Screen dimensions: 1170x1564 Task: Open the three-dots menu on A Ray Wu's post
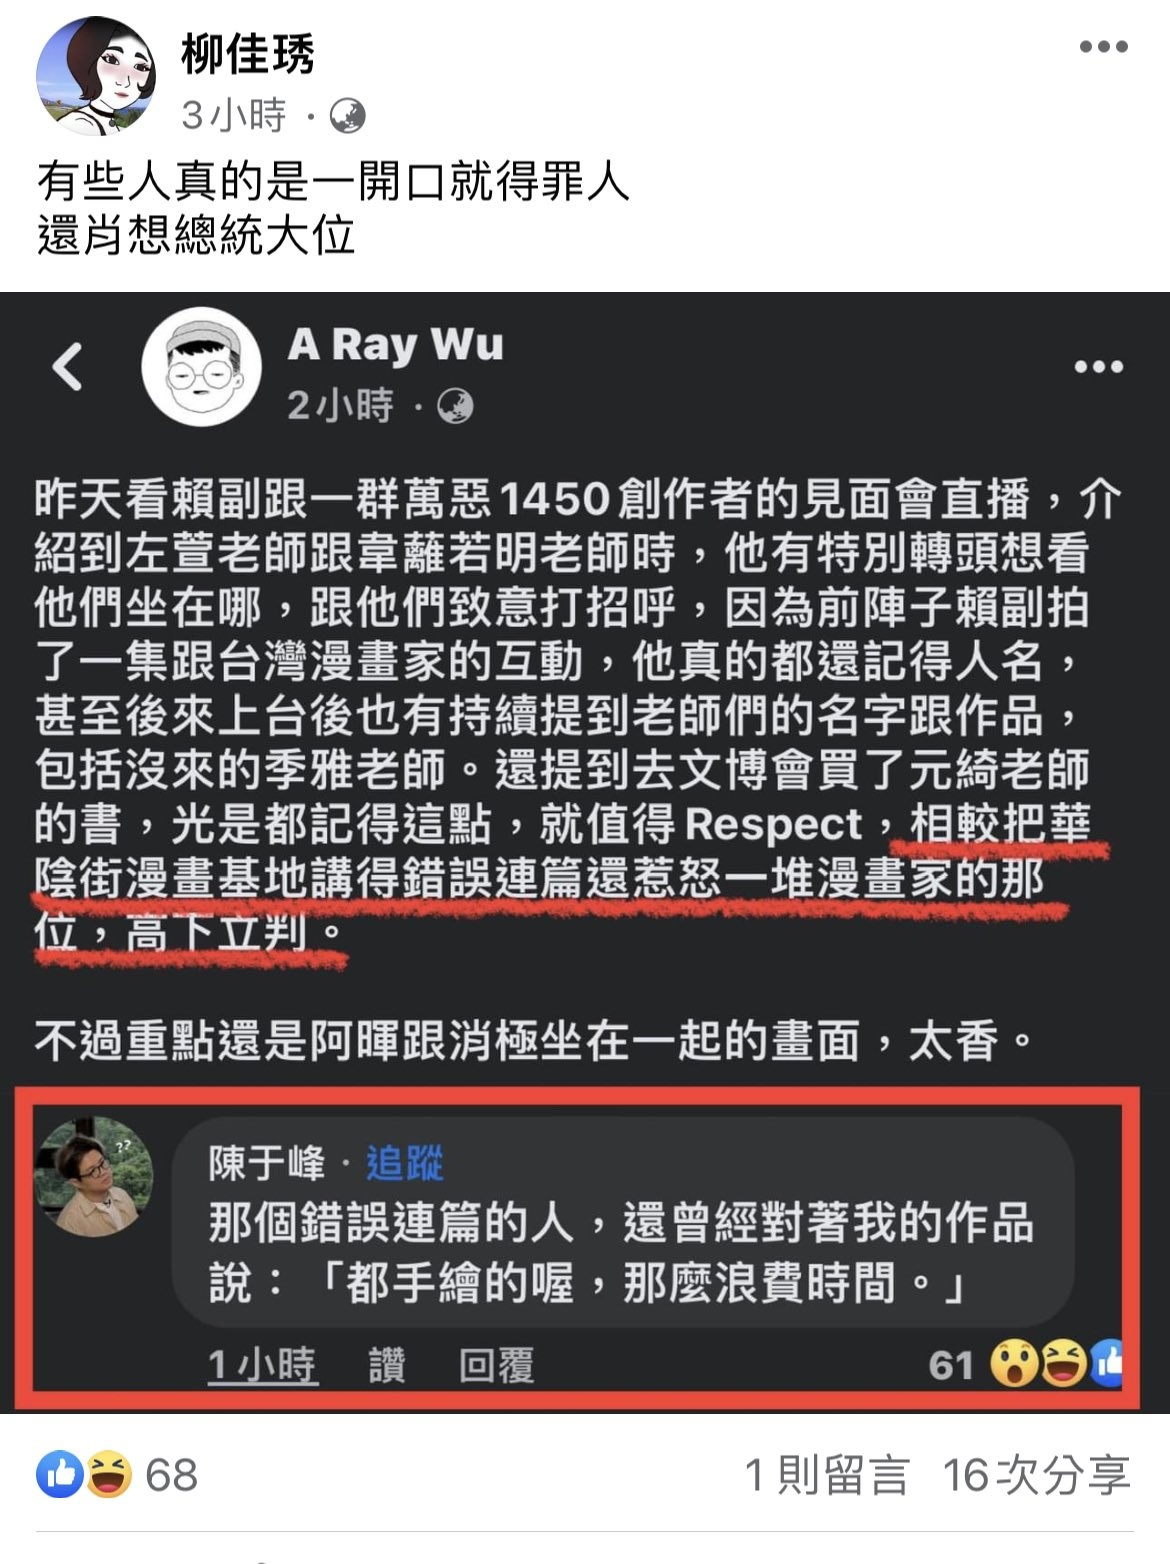coord(1098,366)
